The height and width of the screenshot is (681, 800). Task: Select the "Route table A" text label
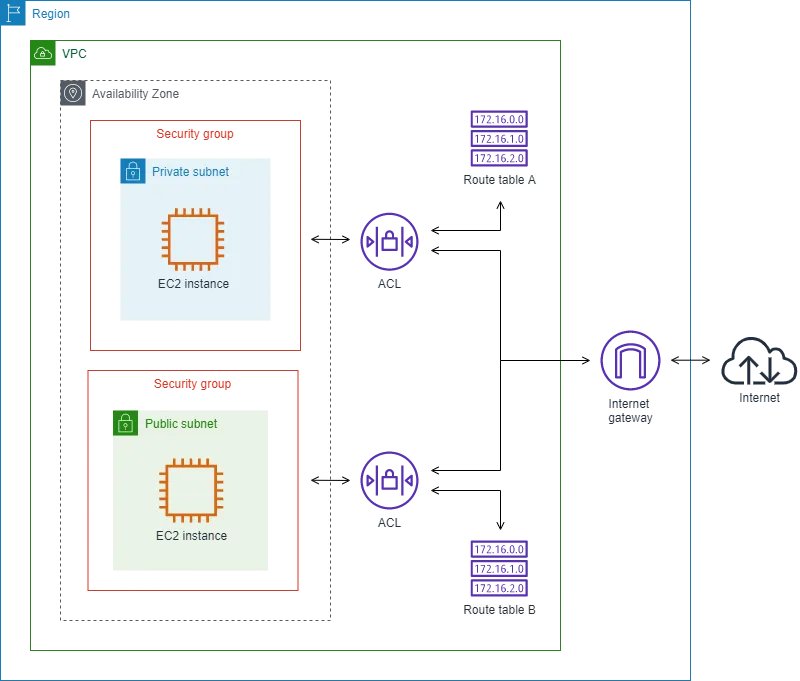click(498, 181)
